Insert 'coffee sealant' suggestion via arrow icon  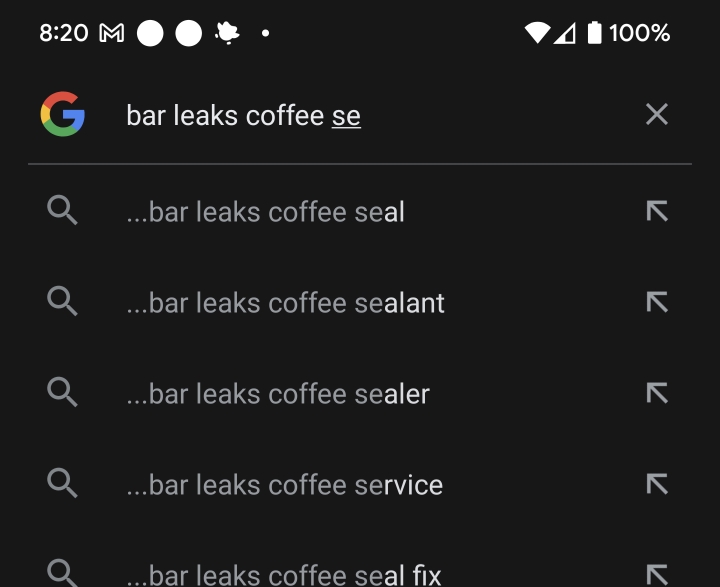pyautogui.click(x=657, y=302)
